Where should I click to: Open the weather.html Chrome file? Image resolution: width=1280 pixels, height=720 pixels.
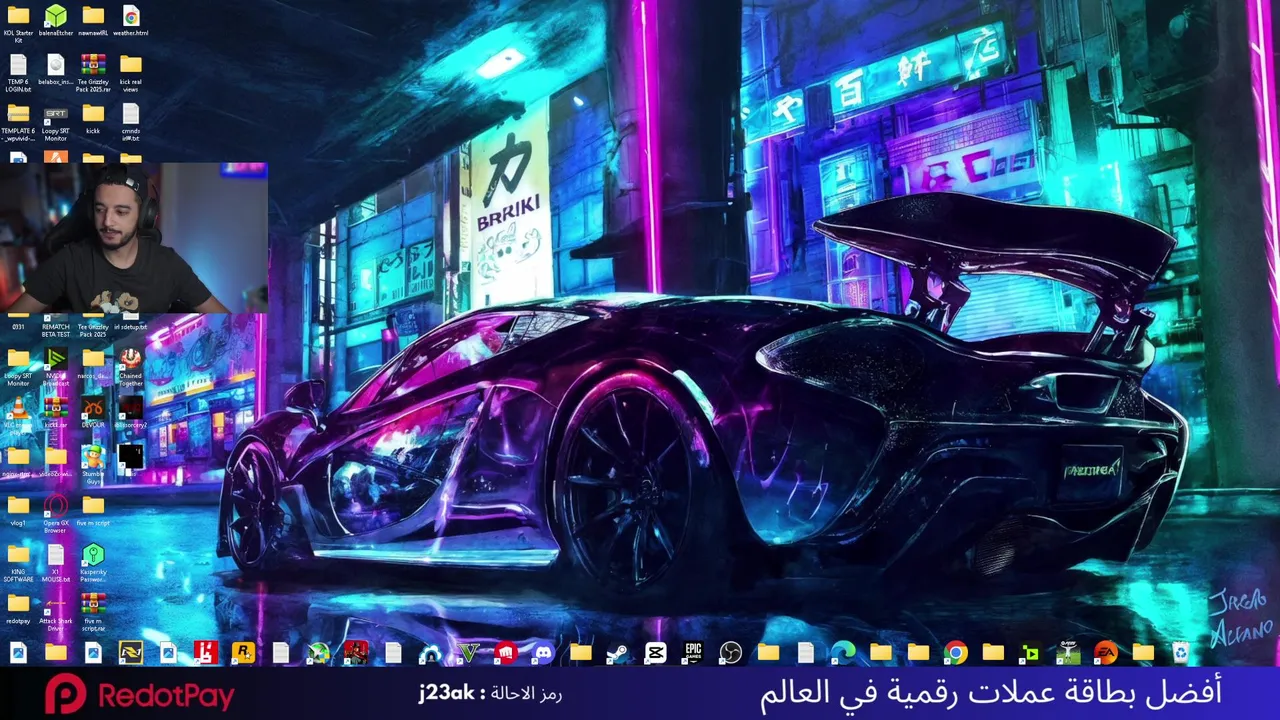coord(131,20)
